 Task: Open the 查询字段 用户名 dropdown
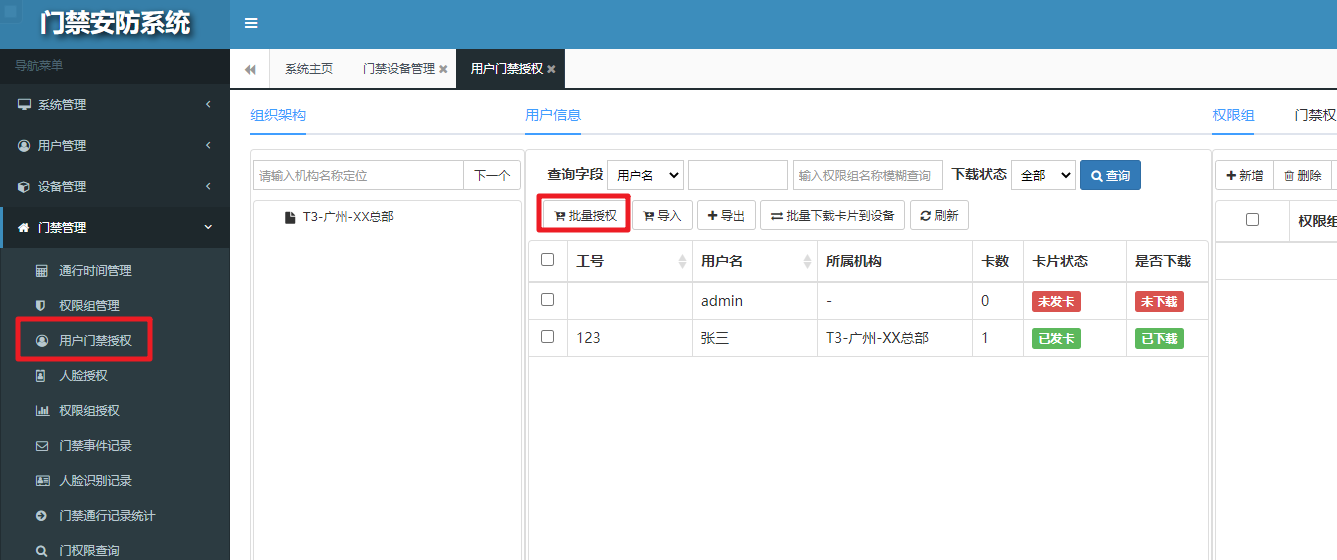click(x=645, y=175)
